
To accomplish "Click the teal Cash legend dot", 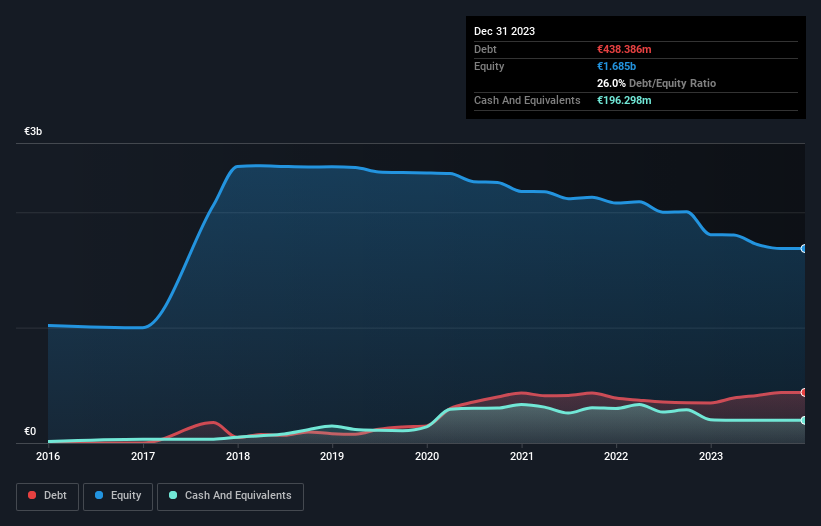I will (173, 495).
